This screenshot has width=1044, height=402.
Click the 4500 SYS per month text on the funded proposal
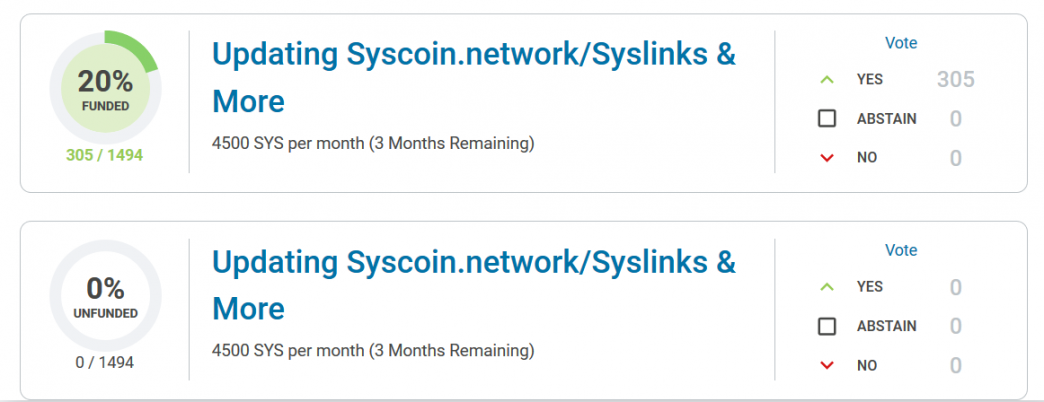pos(373,143)
